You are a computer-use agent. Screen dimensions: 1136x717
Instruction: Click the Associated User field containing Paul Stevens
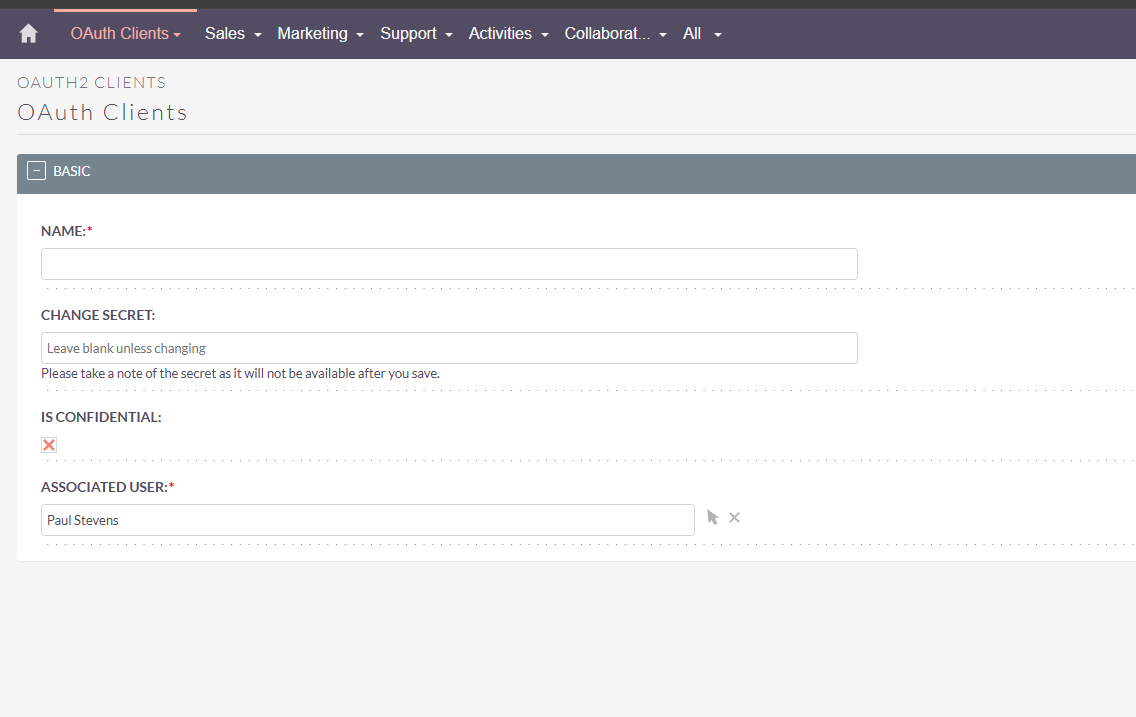[x=368, y=520]
